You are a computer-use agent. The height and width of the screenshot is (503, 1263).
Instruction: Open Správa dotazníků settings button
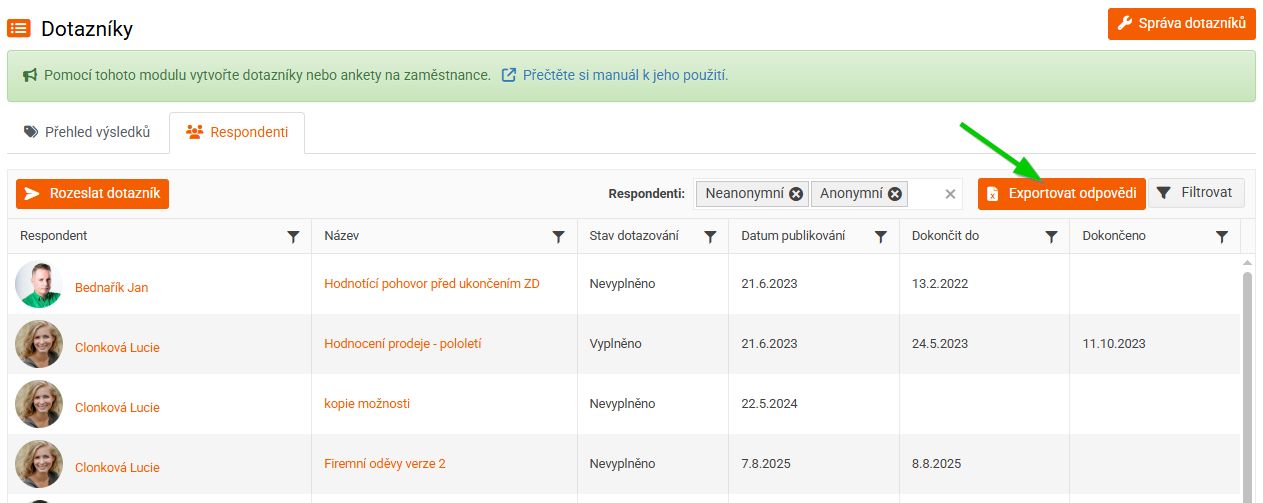click(1181, 23)
